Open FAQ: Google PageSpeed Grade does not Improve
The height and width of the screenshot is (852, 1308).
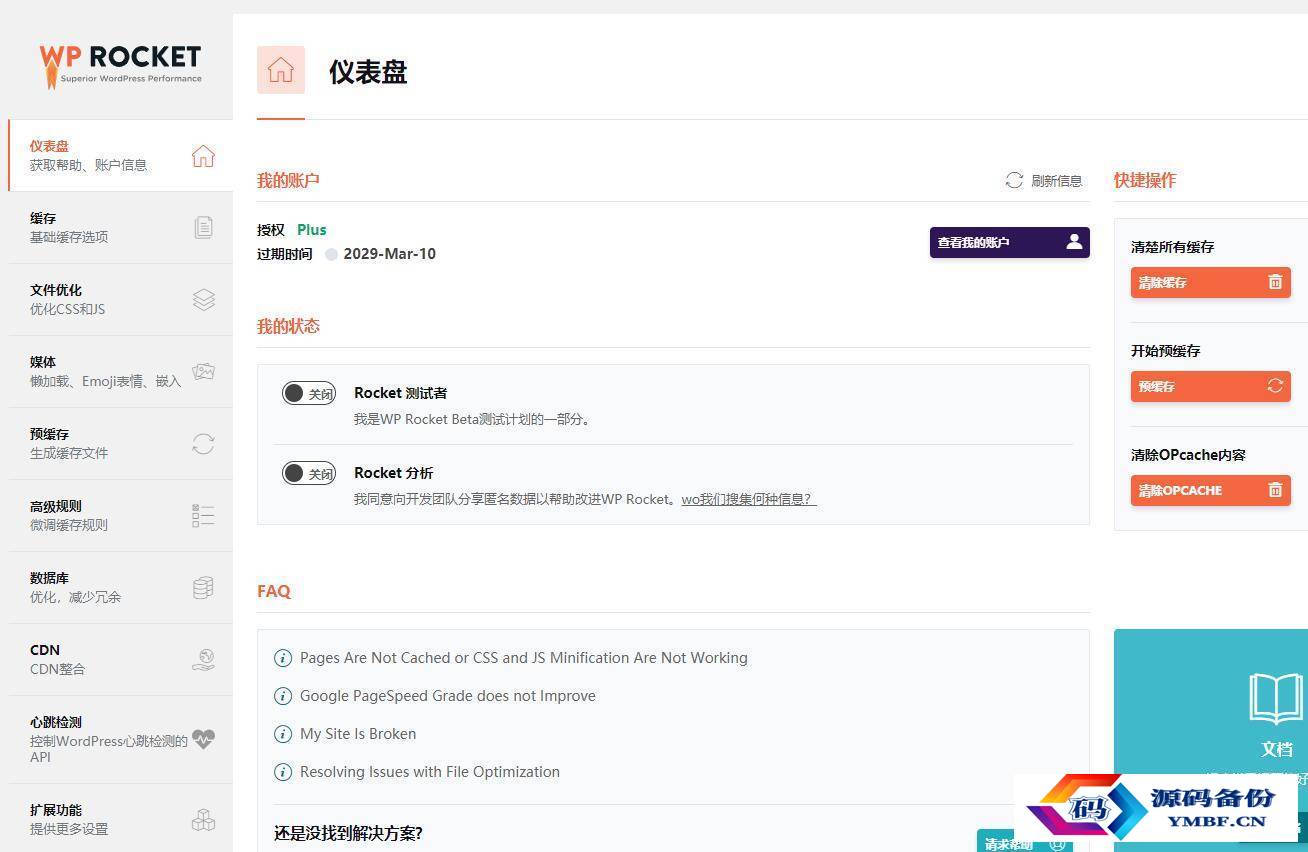click(x=448, y=696)
